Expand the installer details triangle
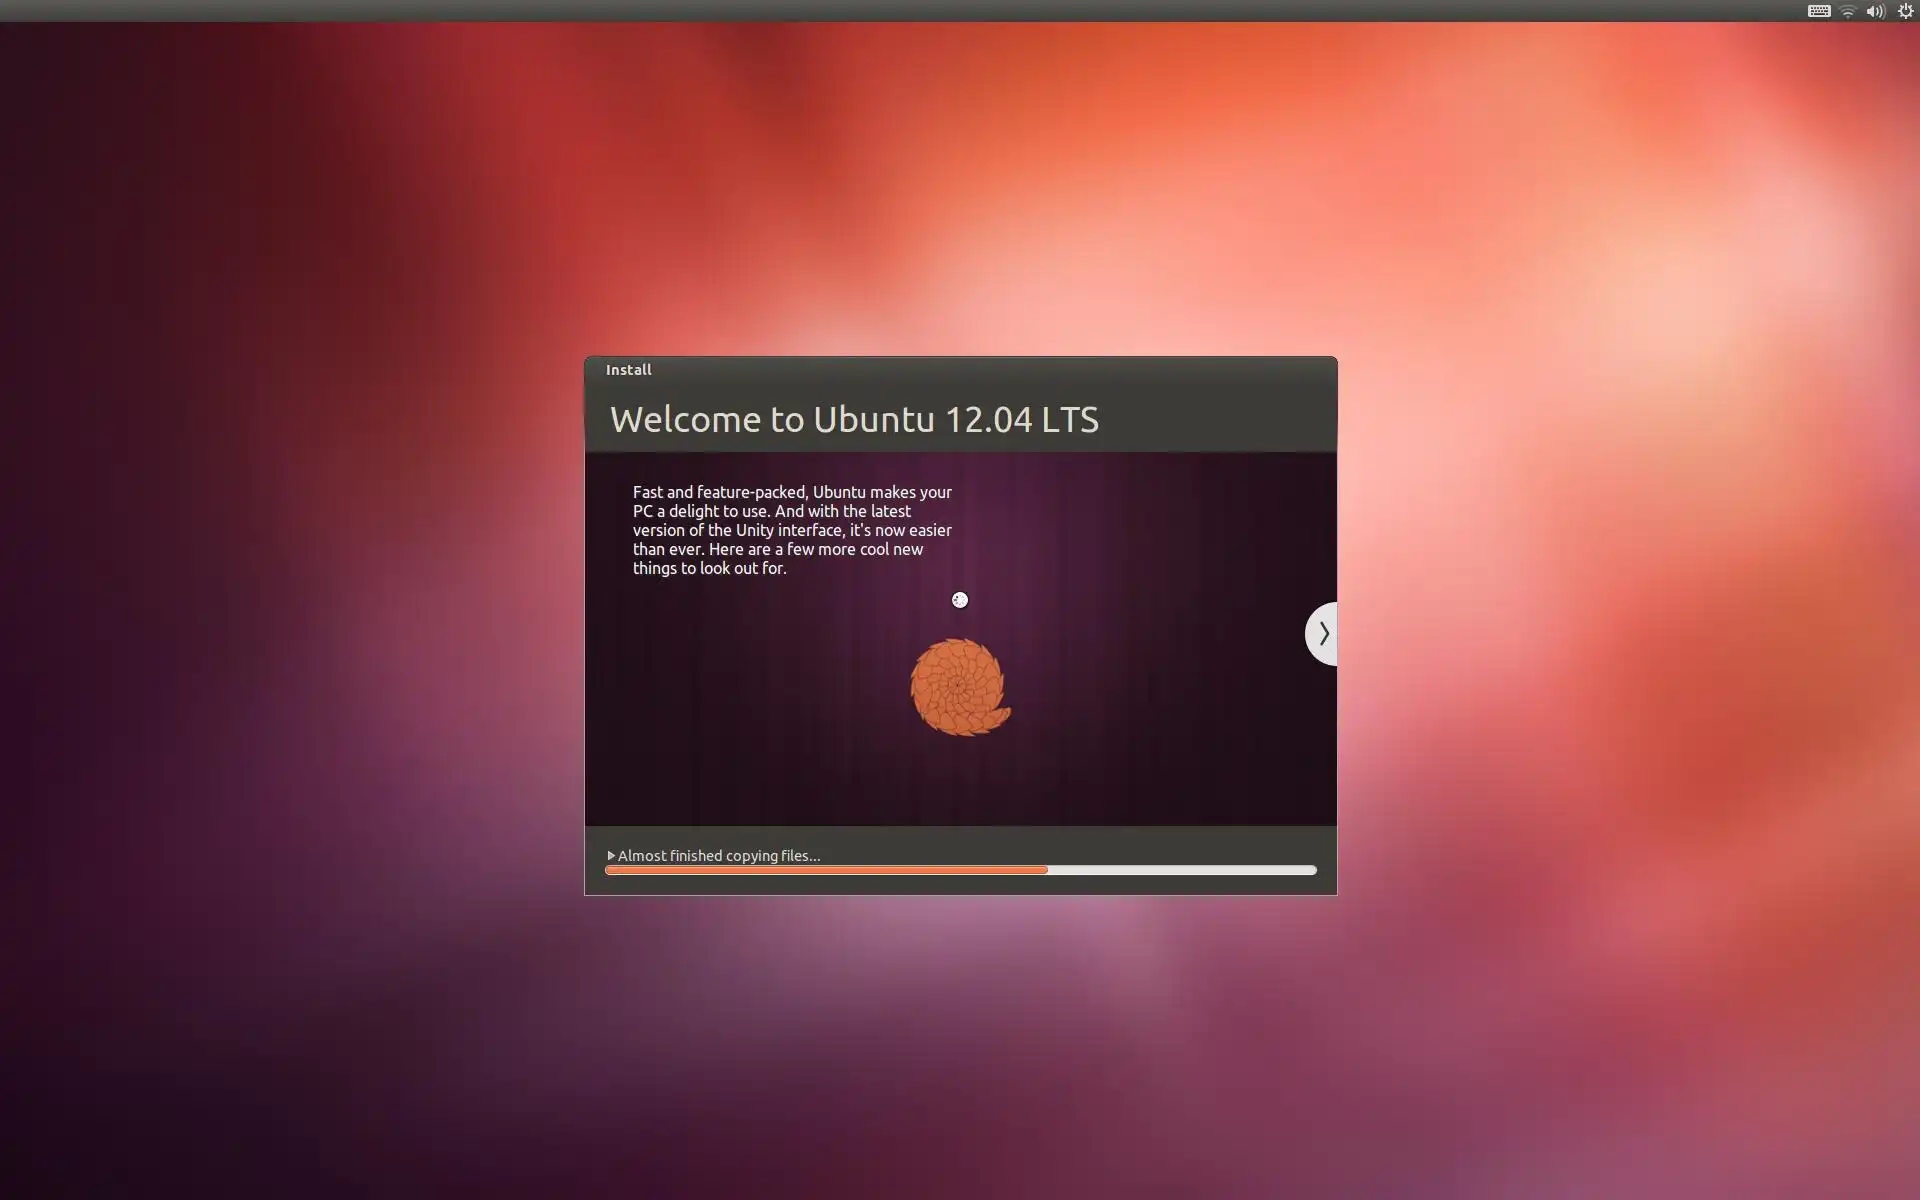This screenshot has height=1200, width=1920. [611, 855]
